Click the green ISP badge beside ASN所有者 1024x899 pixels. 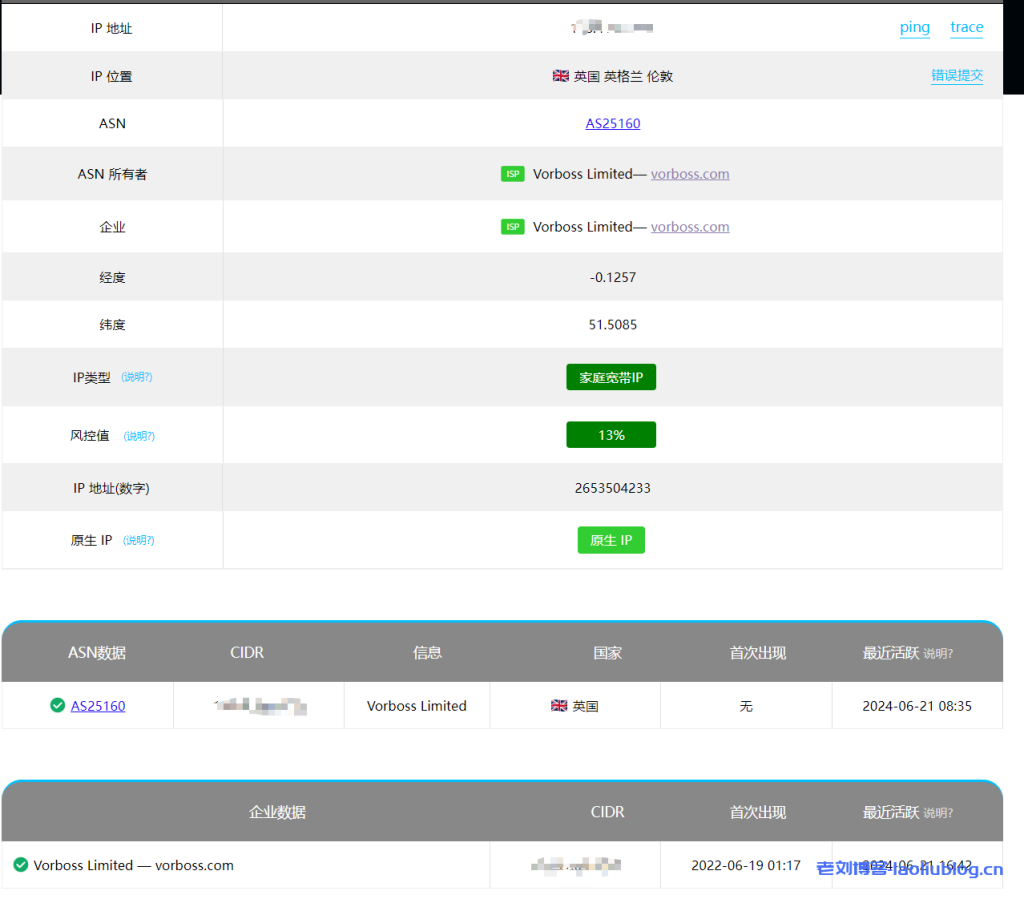(512, 173)
